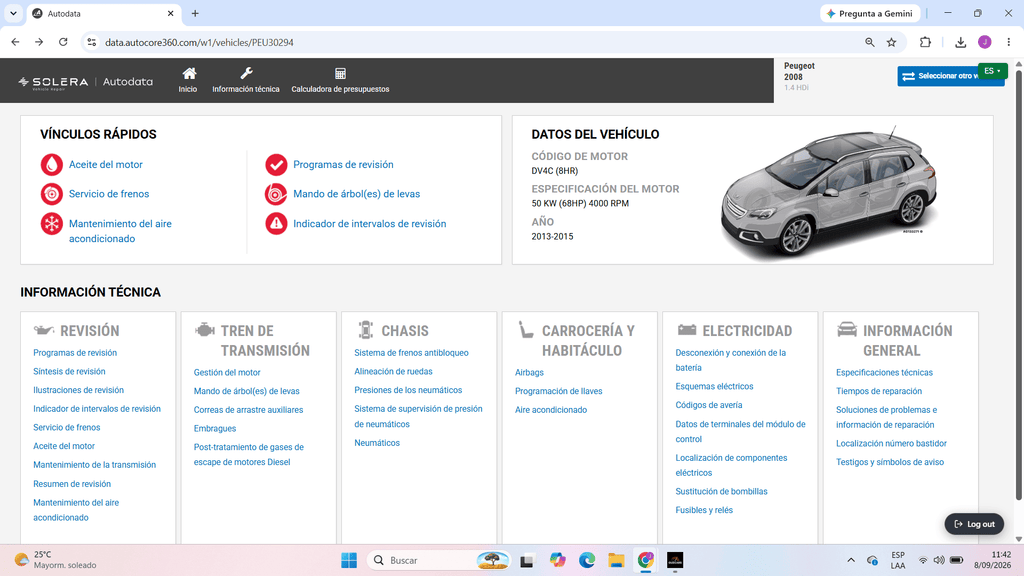Screen dimensions: 1024x576
Task: Click the Log out button
Action: (974, 524)
